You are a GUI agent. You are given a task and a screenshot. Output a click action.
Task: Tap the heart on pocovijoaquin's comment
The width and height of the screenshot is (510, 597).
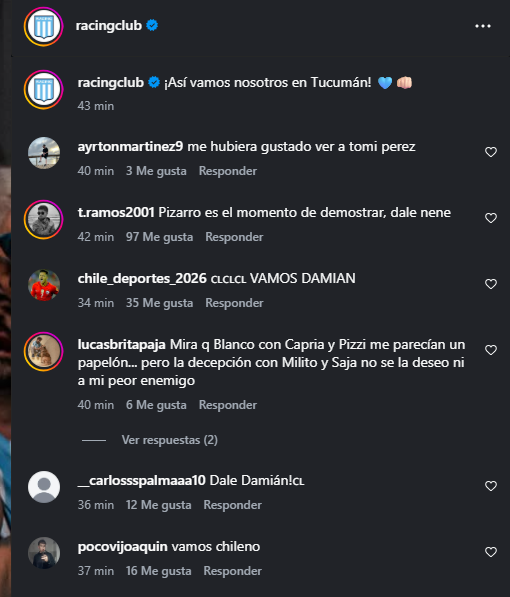click(491, 552)
